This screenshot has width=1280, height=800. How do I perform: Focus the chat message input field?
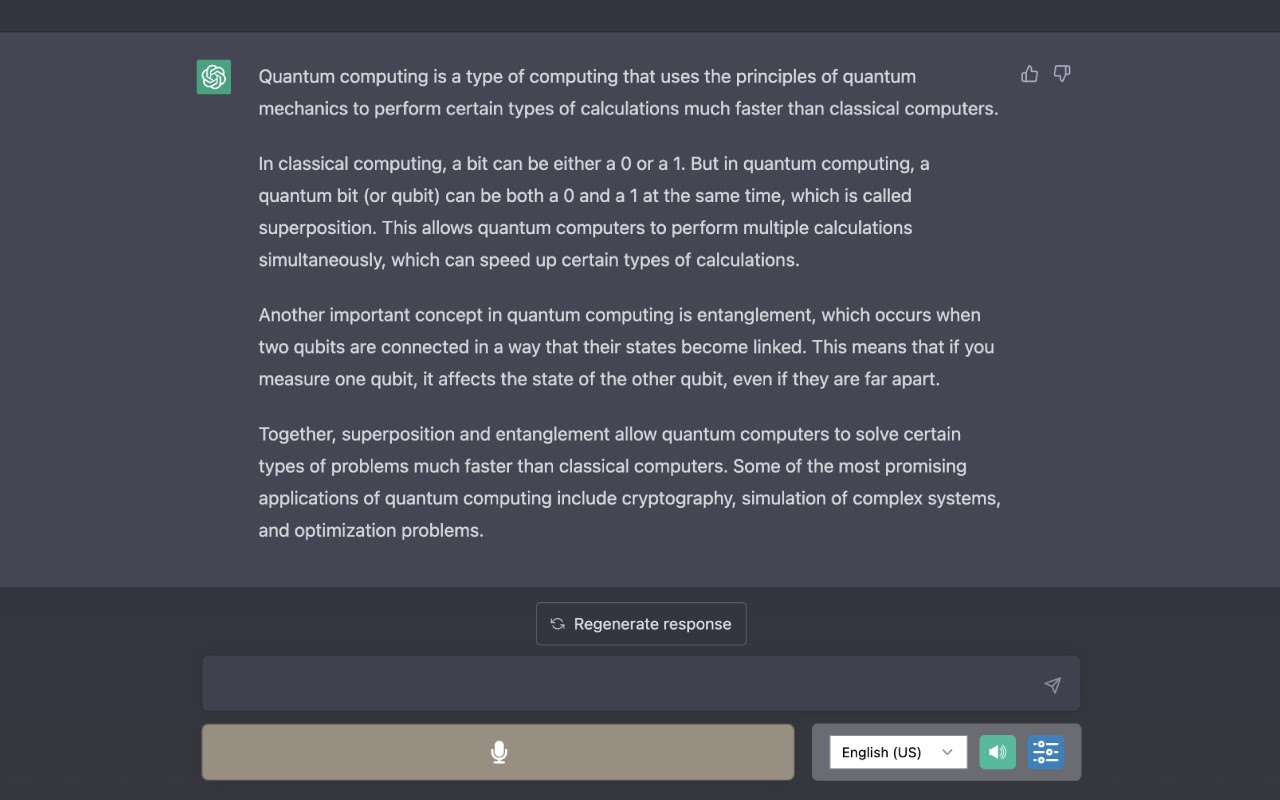pyautogui.click(x=641, y=684)
